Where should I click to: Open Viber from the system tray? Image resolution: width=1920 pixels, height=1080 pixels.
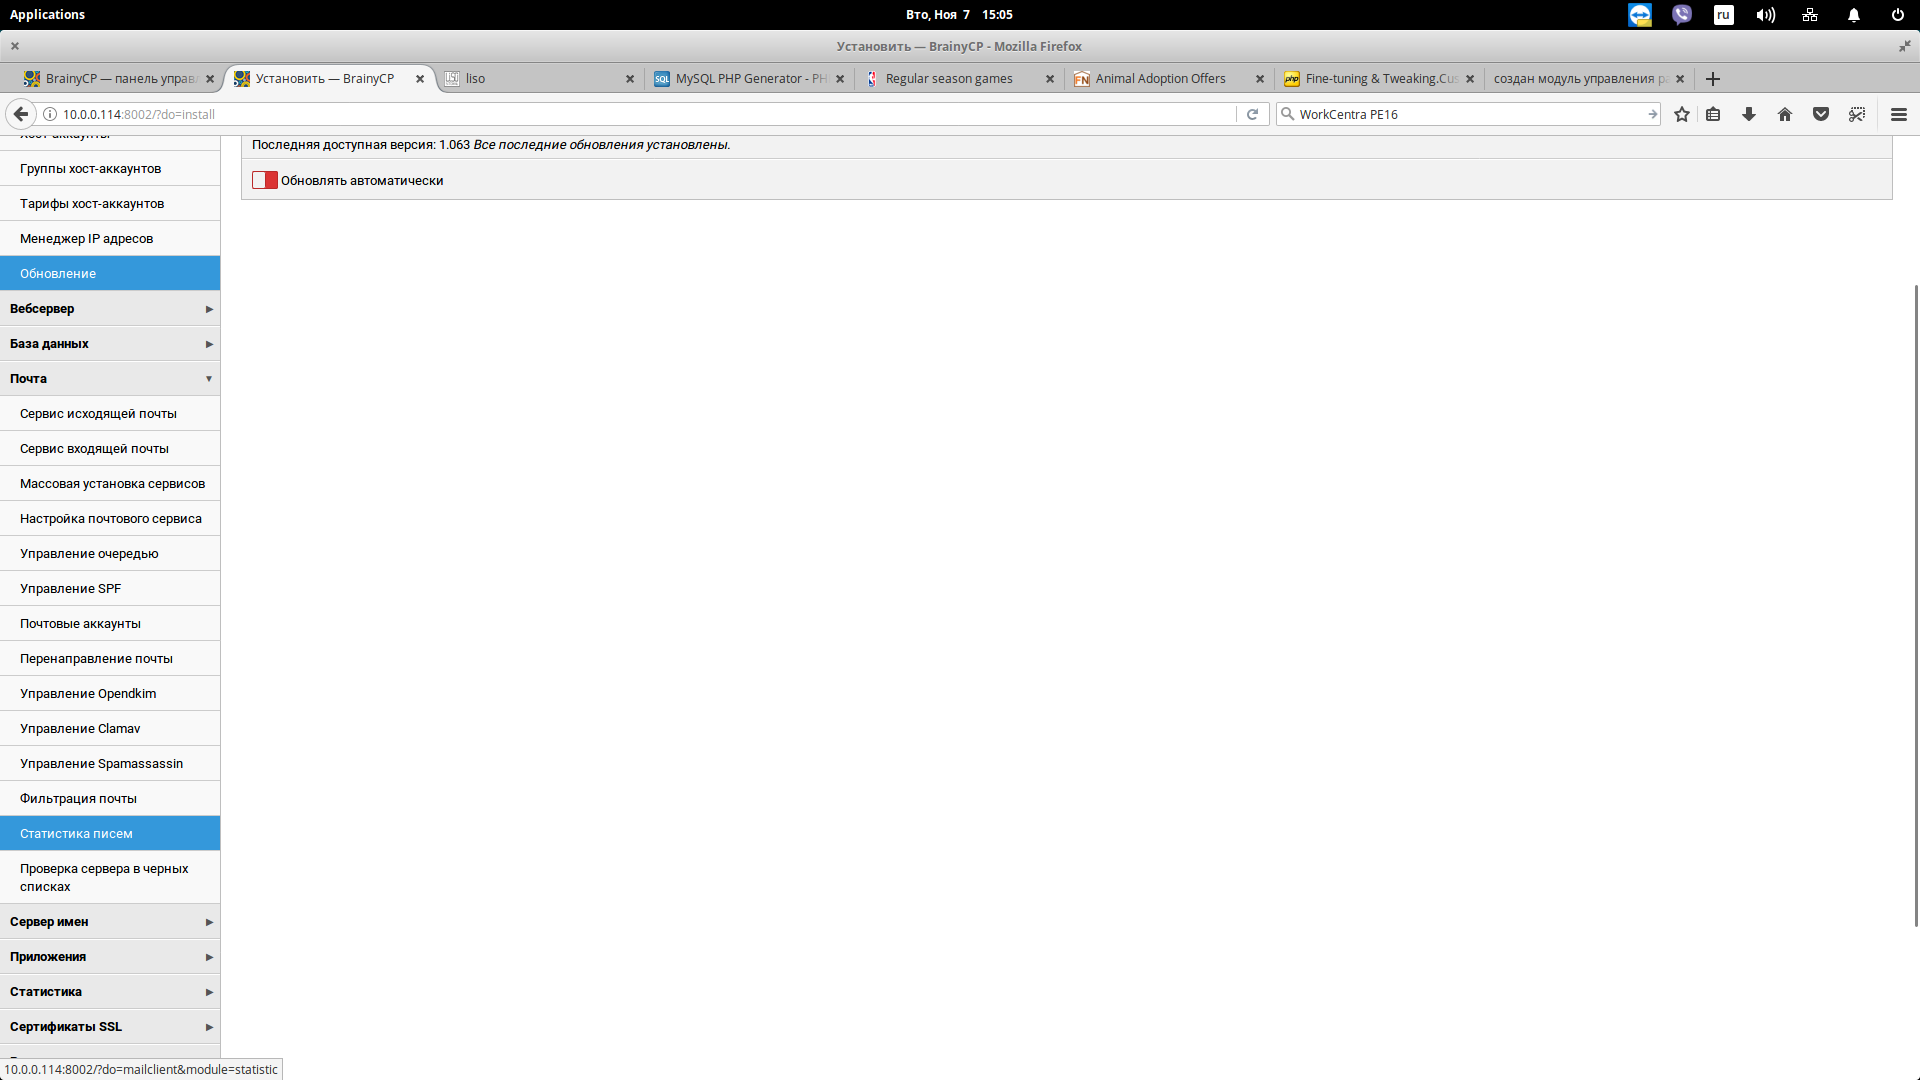[1681, 14]
